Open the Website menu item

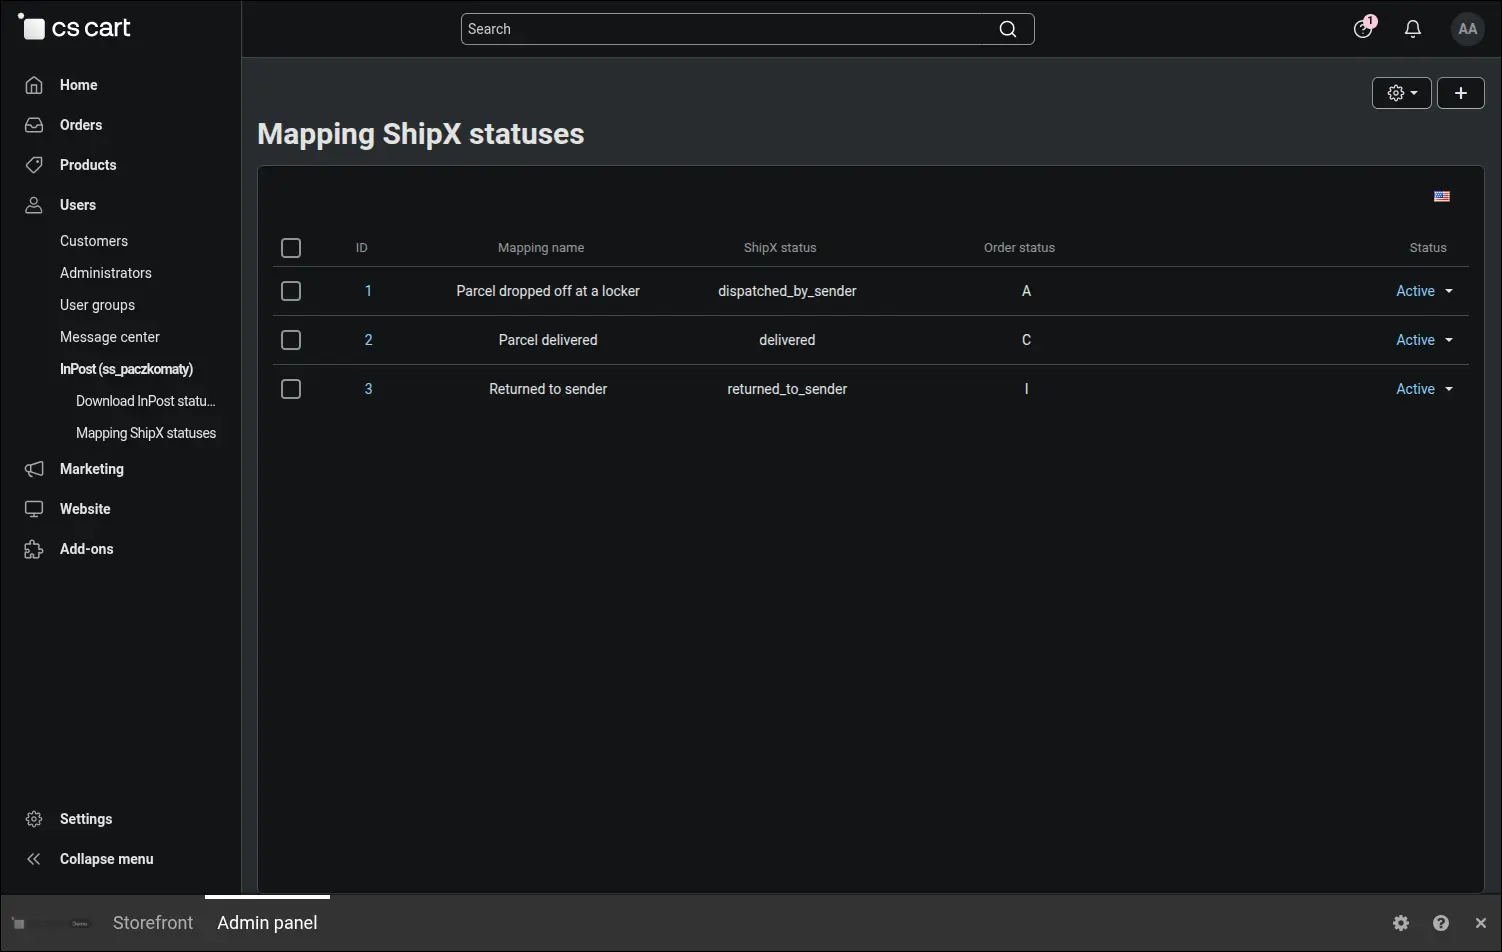tap(85, 509)
